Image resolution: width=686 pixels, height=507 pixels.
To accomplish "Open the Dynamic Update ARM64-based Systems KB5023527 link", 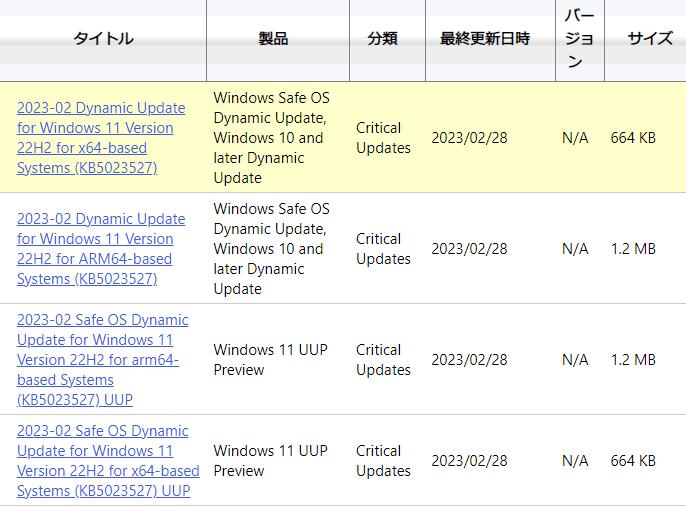I will (101, 249).
